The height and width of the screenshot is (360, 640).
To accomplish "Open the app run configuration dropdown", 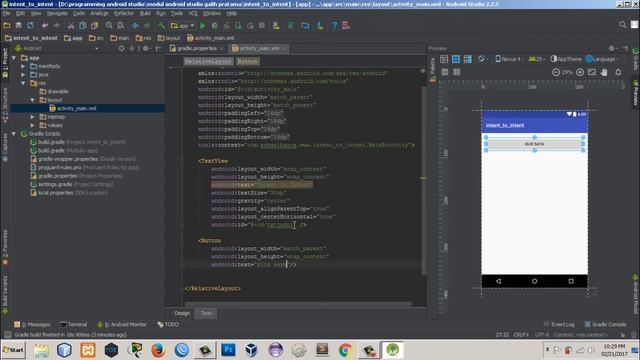I will 183,25.
